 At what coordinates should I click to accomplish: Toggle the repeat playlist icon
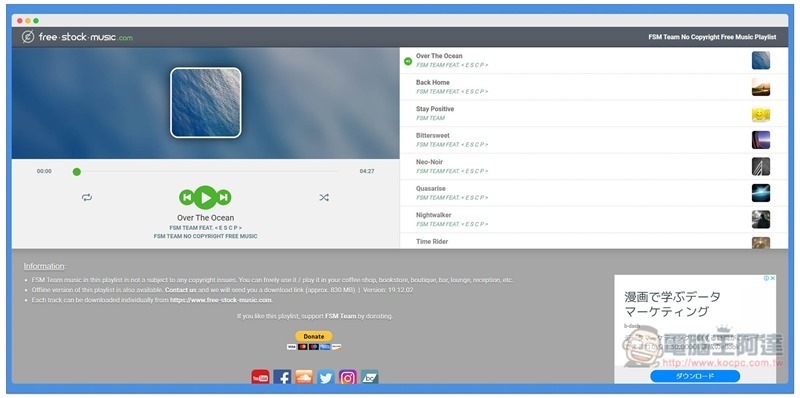pyautogui.click(x=87, y=197)
